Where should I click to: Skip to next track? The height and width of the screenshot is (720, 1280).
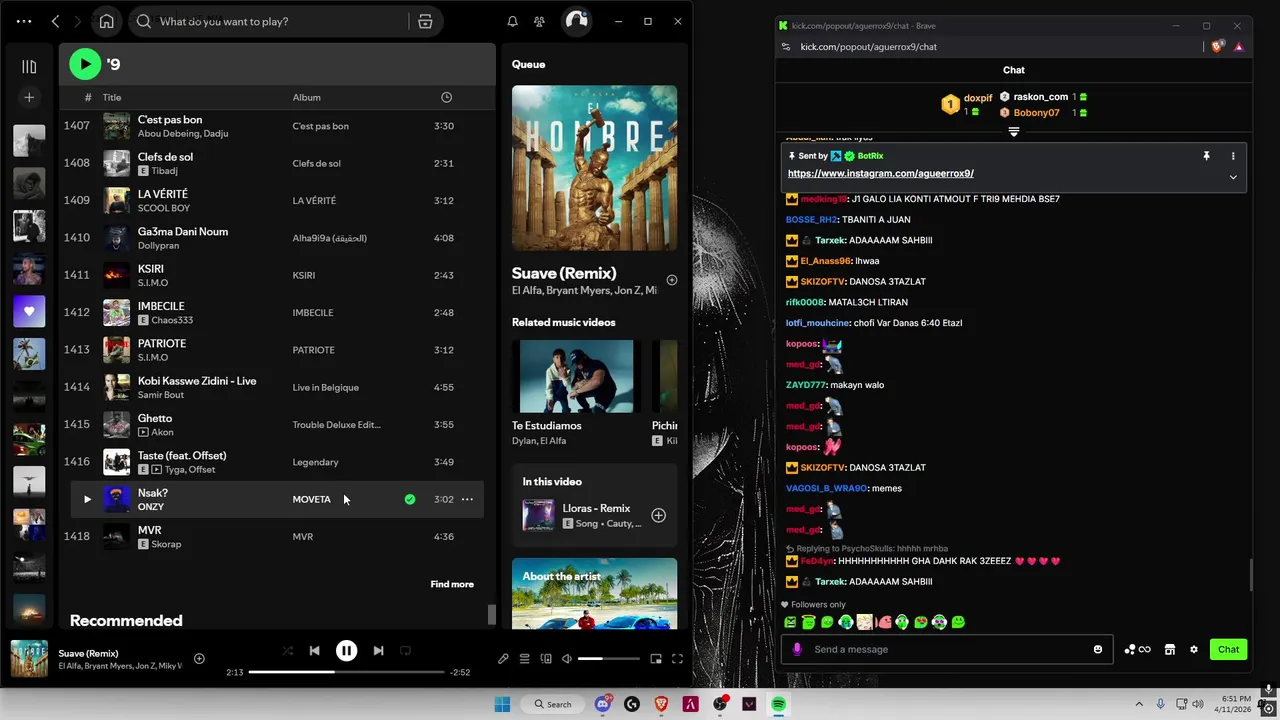pyautogui.click(x=378, y=651)
